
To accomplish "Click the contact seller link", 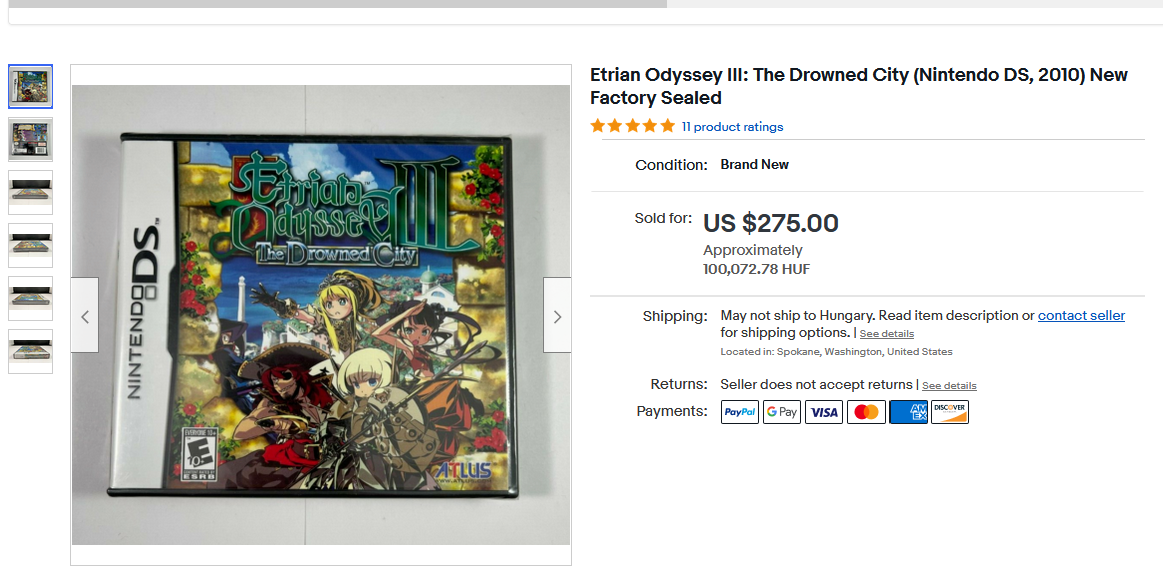I will pyautogui.click(x=1081, y=316).
